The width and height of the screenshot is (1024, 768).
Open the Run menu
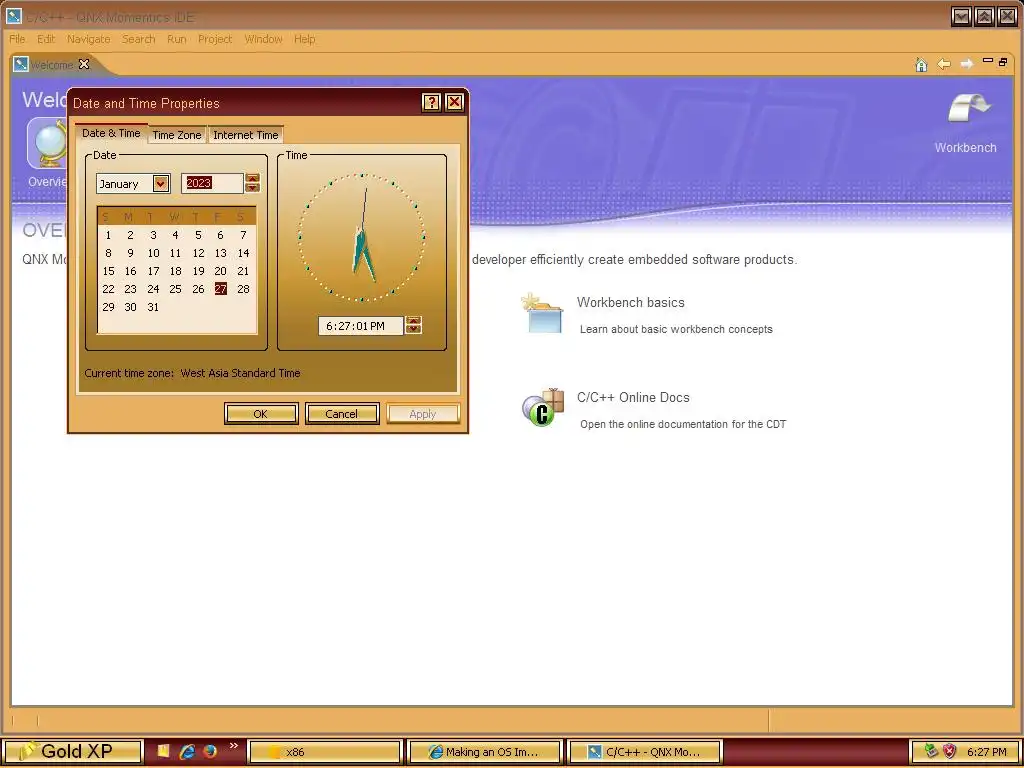click(176, 39)
